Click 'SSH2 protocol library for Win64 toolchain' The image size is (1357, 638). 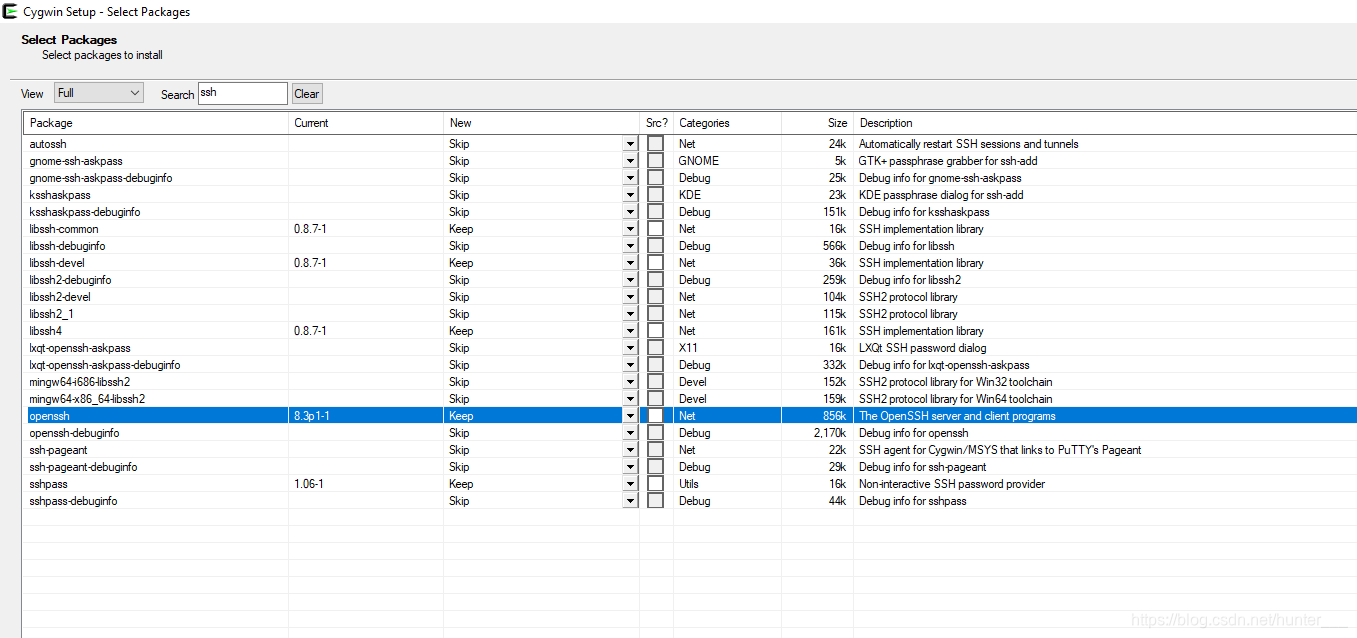click(956, 399)
